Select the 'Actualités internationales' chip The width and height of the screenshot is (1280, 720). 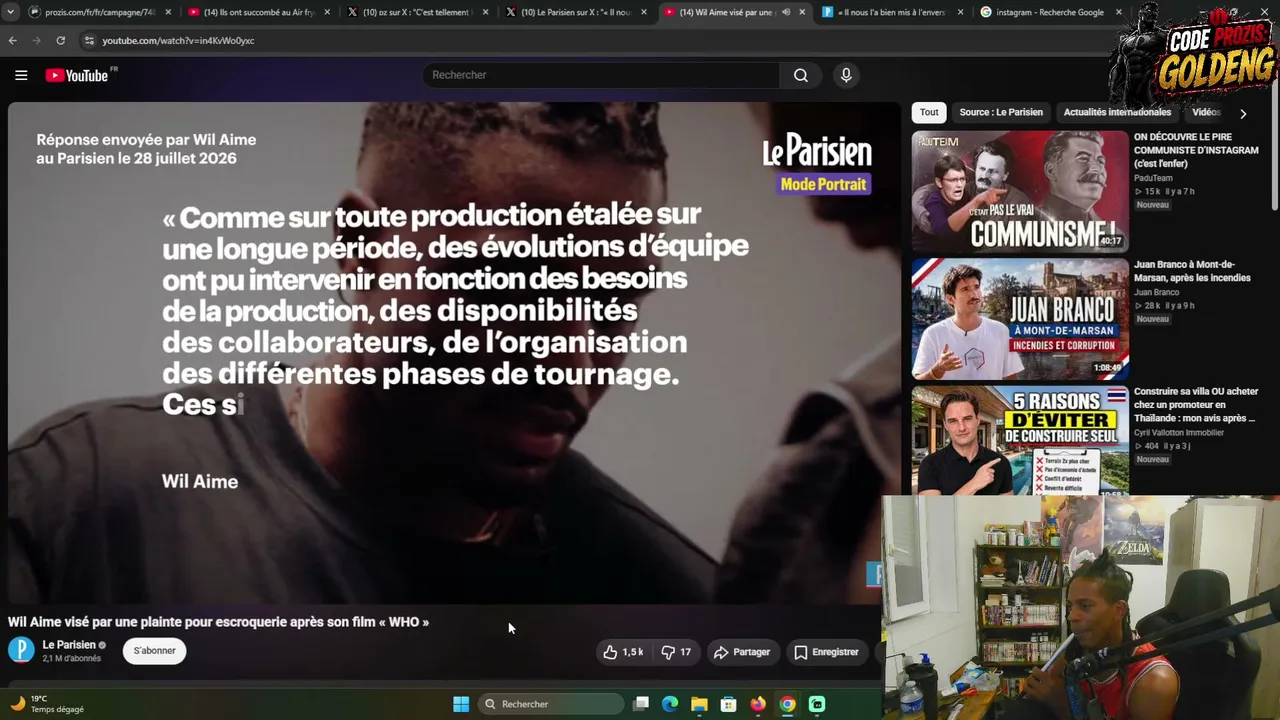(1117, 113)
